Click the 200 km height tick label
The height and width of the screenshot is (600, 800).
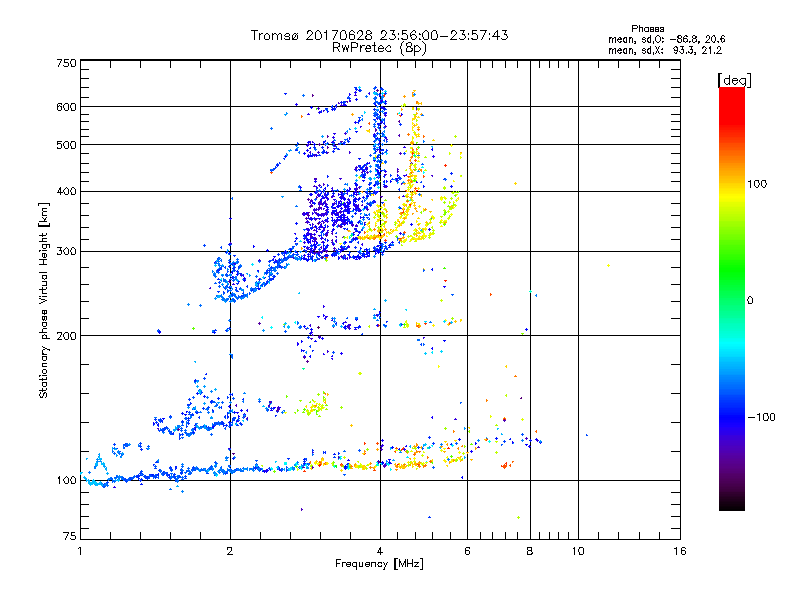coord(66,336)
